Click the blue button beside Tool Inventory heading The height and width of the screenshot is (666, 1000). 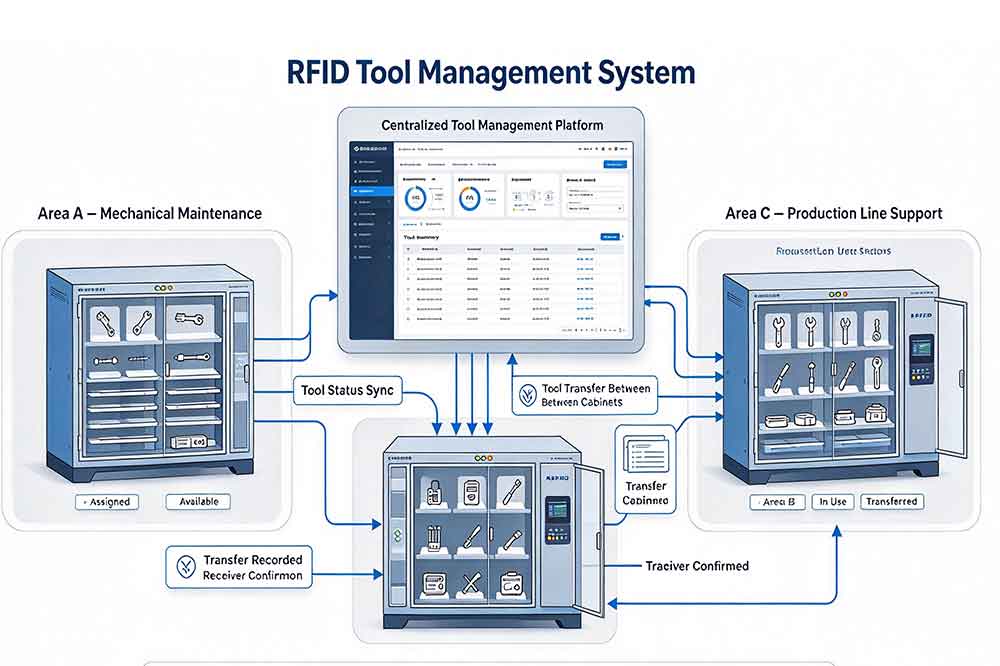point(610,237)
